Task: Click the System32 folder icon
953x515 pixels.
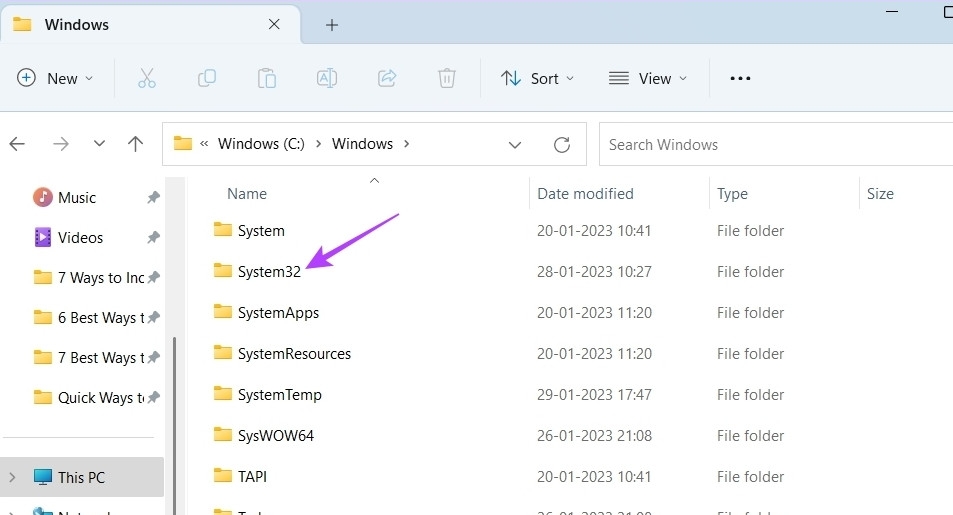Action: (x=222, y=270)
